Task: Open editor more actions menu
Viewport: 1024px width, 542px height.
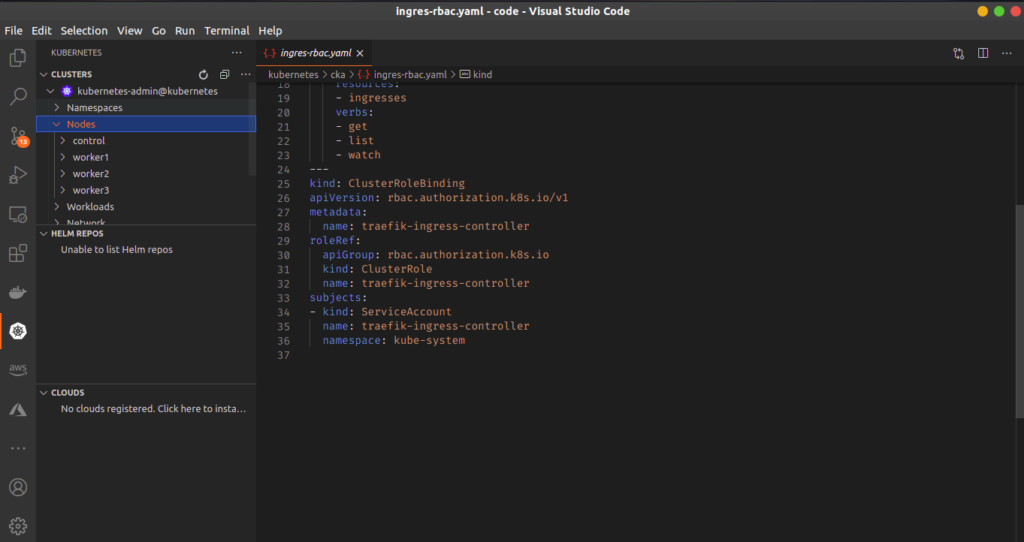Action: (1006, 54)
